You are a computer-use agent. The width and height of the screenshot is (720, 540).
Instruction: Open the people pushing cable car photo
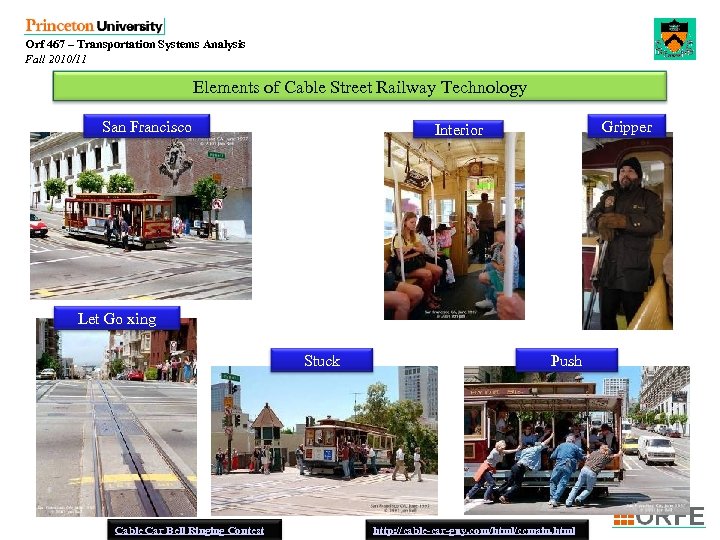(577, 442)
